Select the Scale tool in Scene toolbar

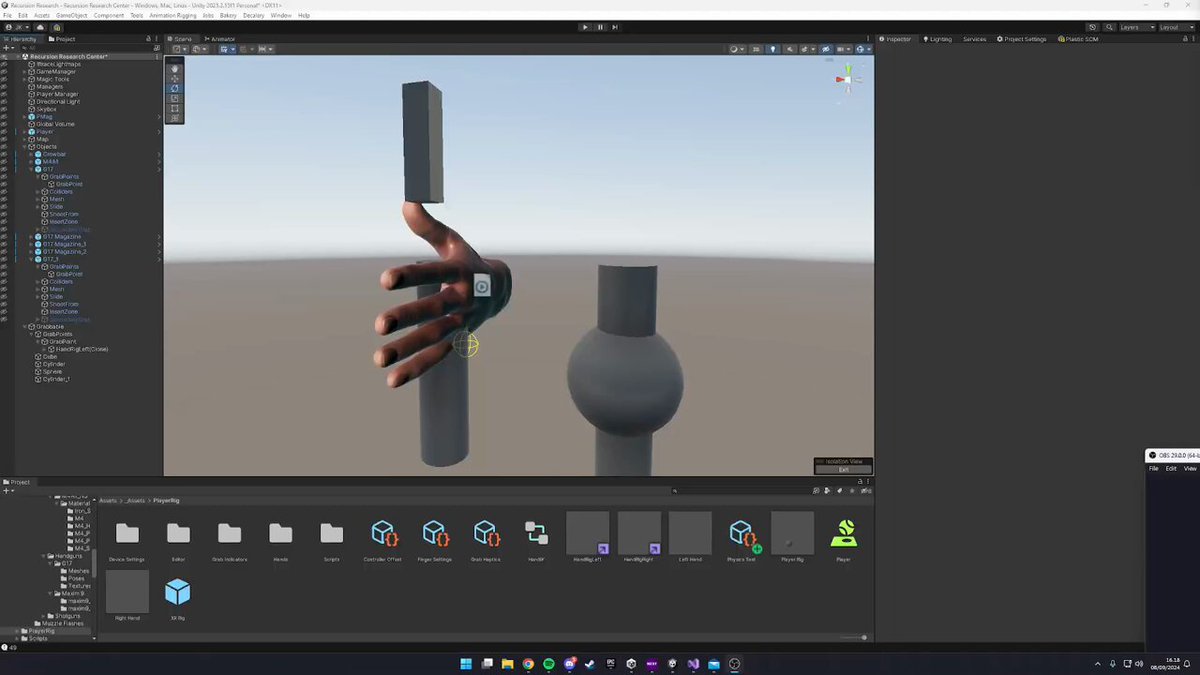click(x=175, y=98)
